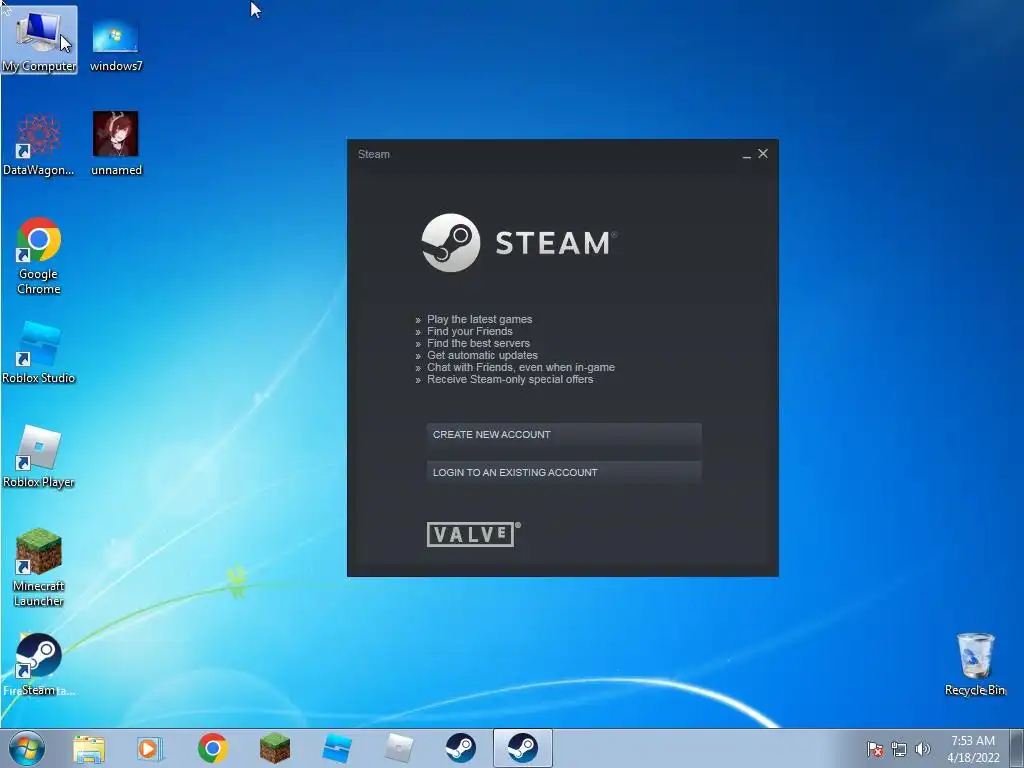Select the Recycle Bin icon

[x=975, y=664]
